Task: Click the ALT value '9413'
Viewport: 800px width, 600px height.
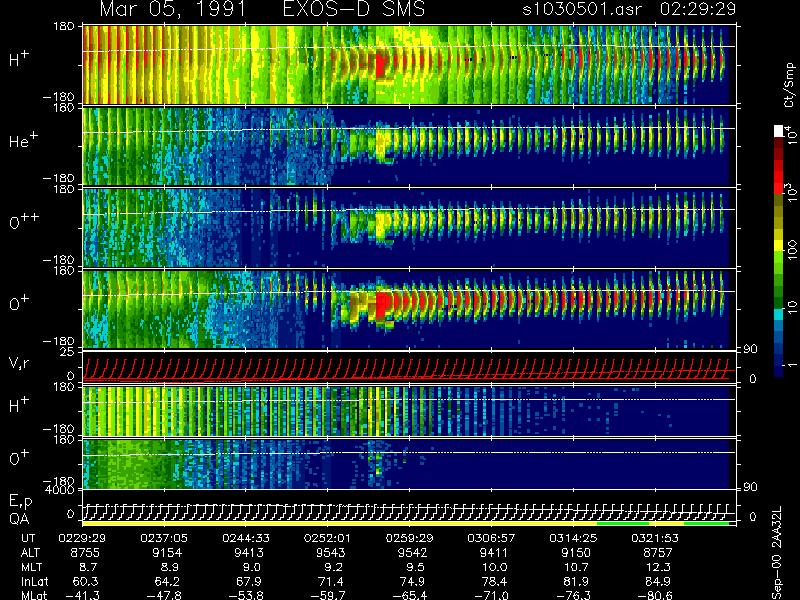Action: (x=249, y=553)
